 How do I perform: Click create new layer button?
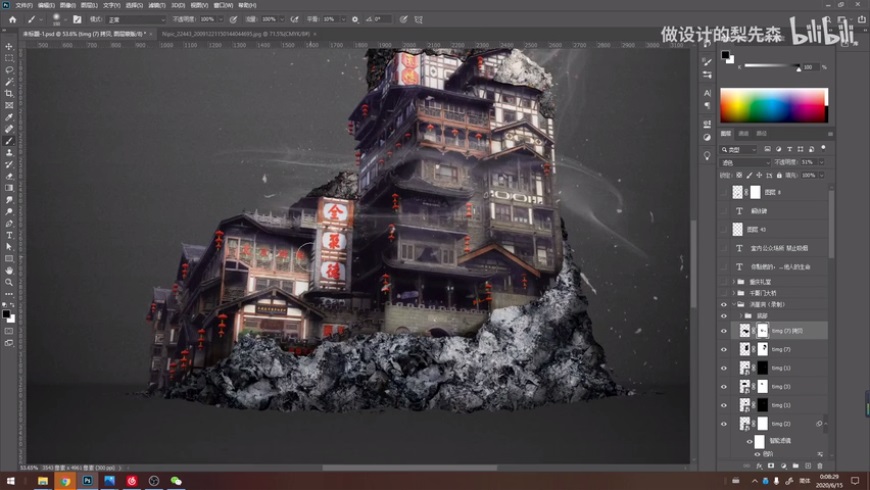(x=808, y=466)
